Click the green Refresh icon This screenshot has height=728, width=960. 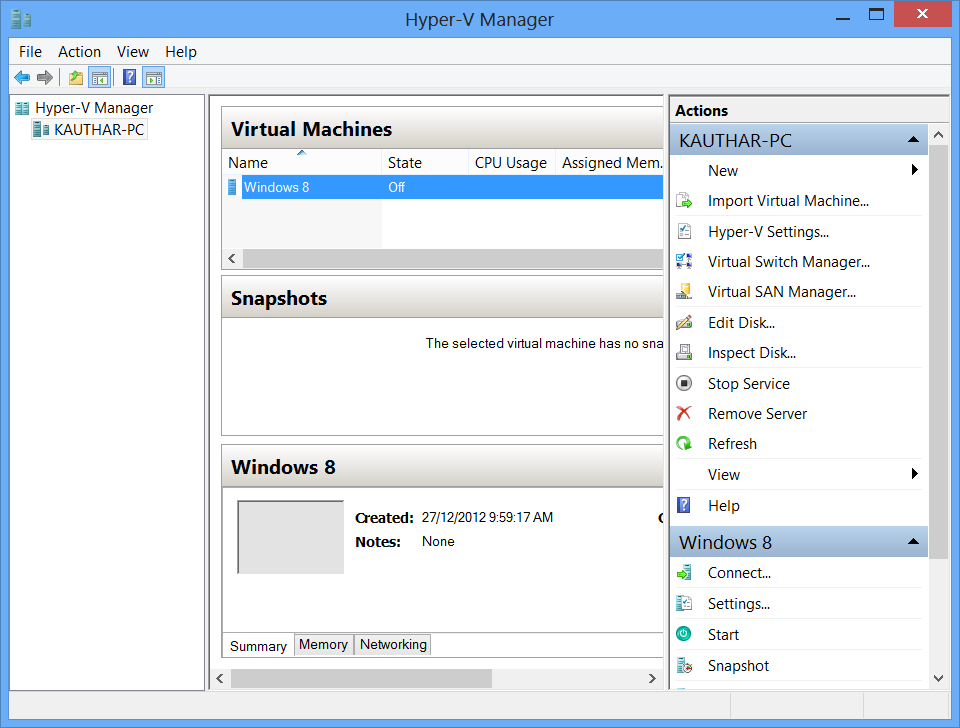tap(684, 443)
